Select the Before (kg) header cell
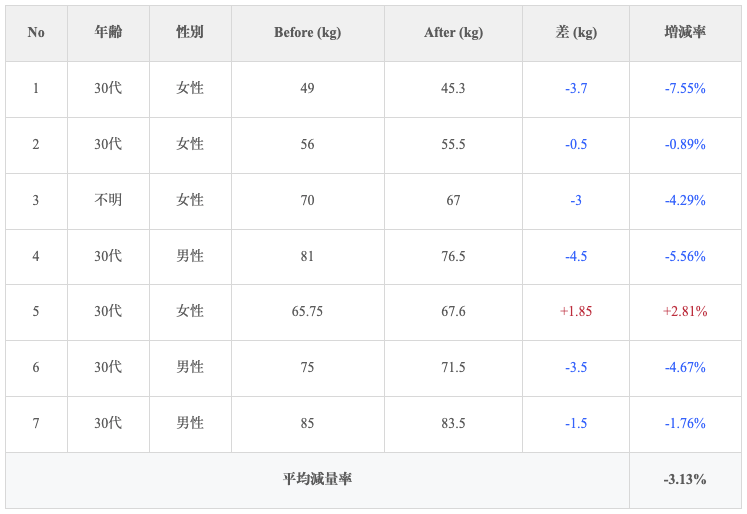 pyautogui.click(x=307, y=33)
